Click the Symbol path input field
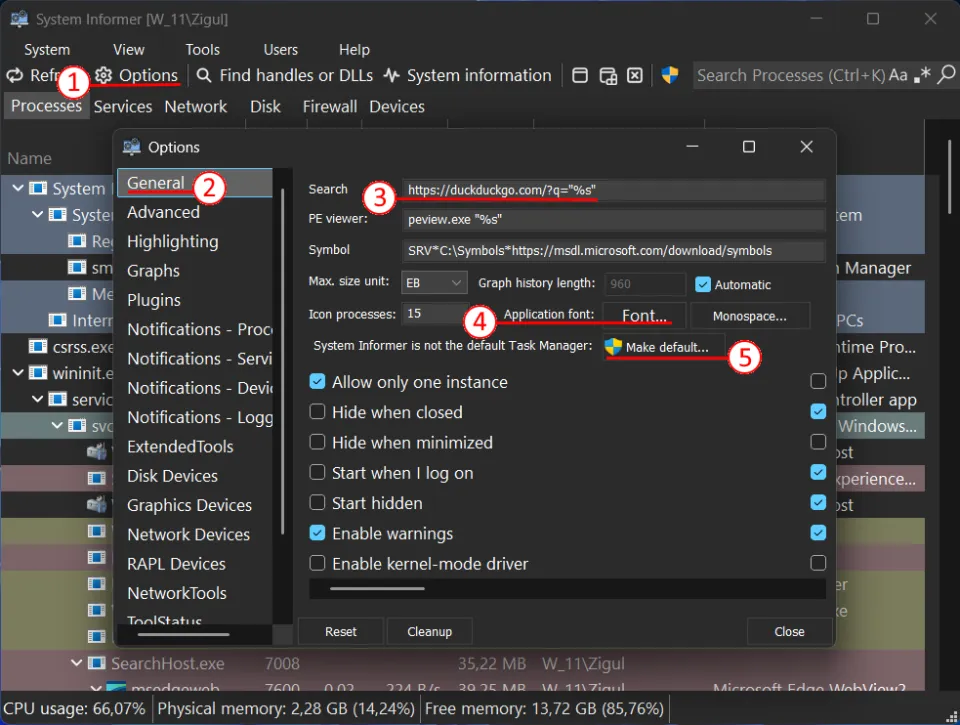 tap(613, 250)
